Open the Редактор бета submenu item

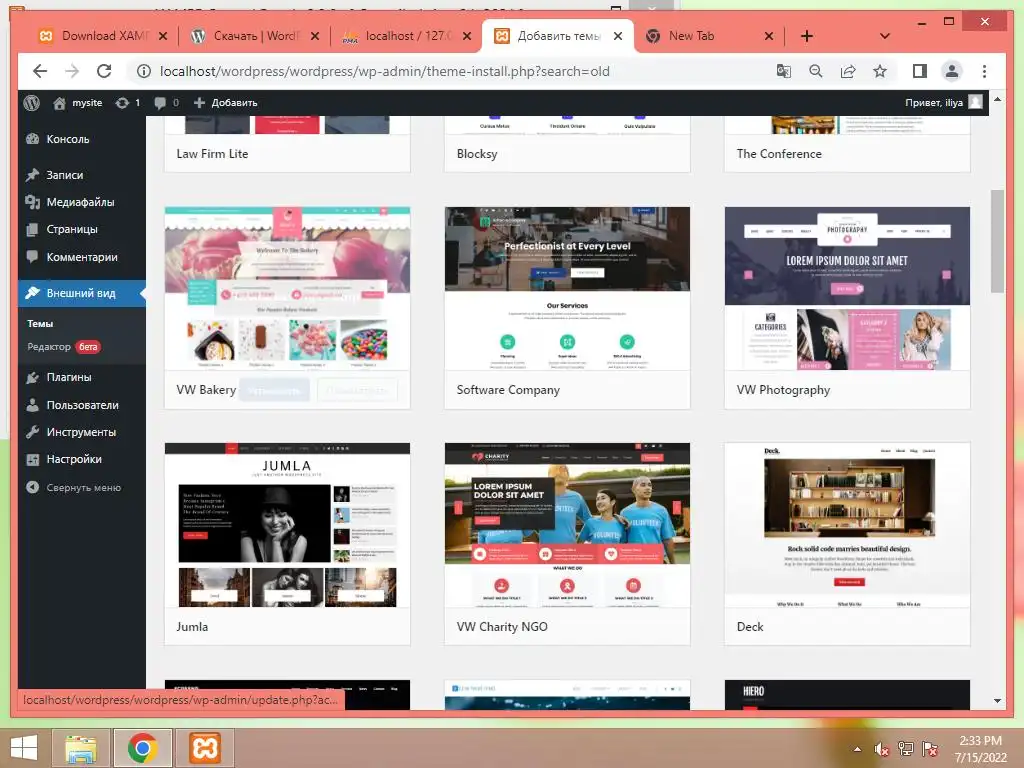63,347
